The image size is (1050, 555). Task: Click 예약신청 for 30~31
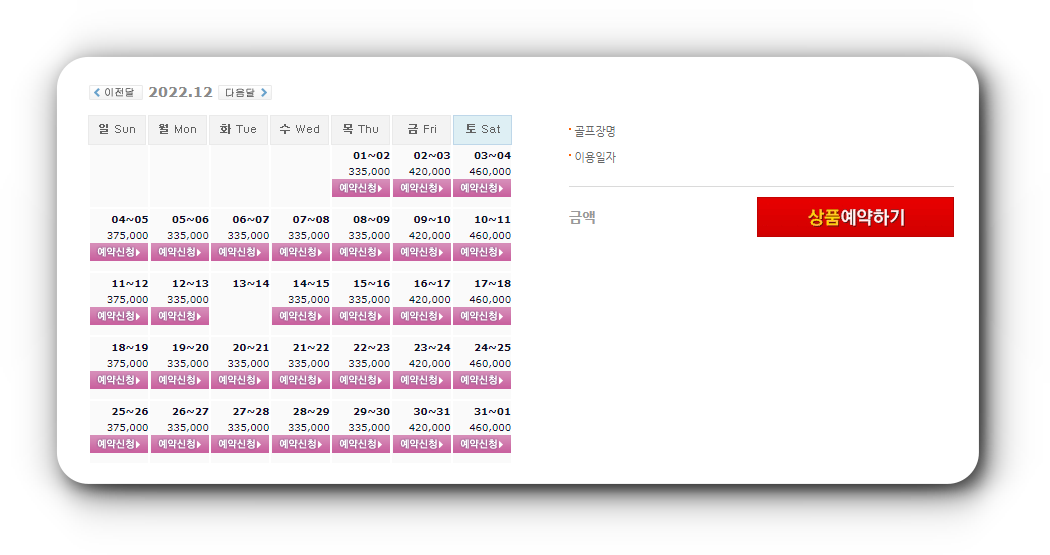click(x=422, y=444)
